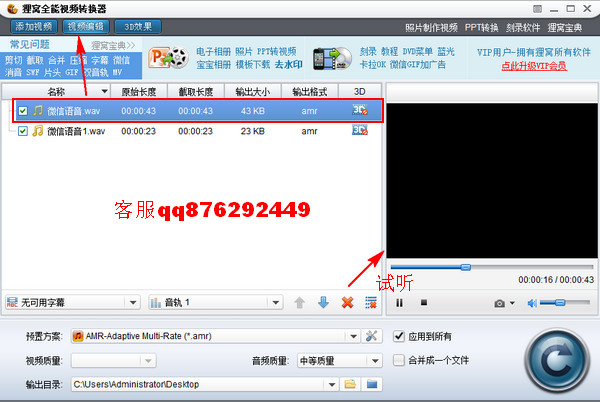Delete selected file with red X
The height and width of the screenshot is (402, 600).
tap(347, 303)
